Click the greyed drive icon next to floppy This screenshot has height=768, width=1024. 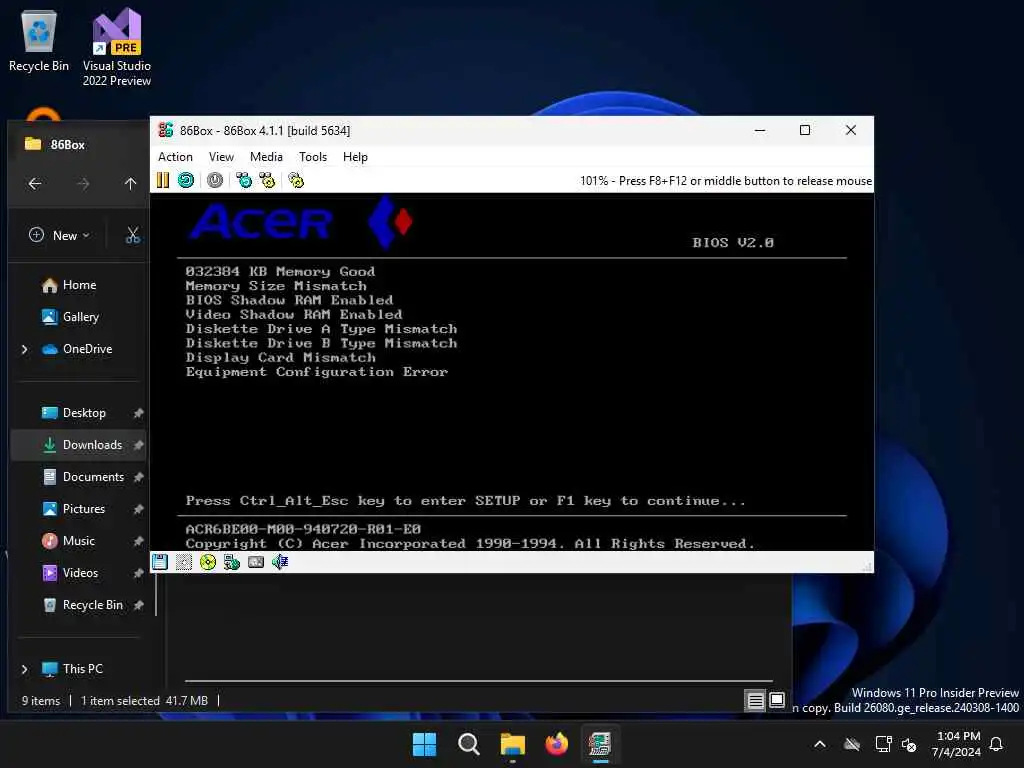(x=184, y=562)
